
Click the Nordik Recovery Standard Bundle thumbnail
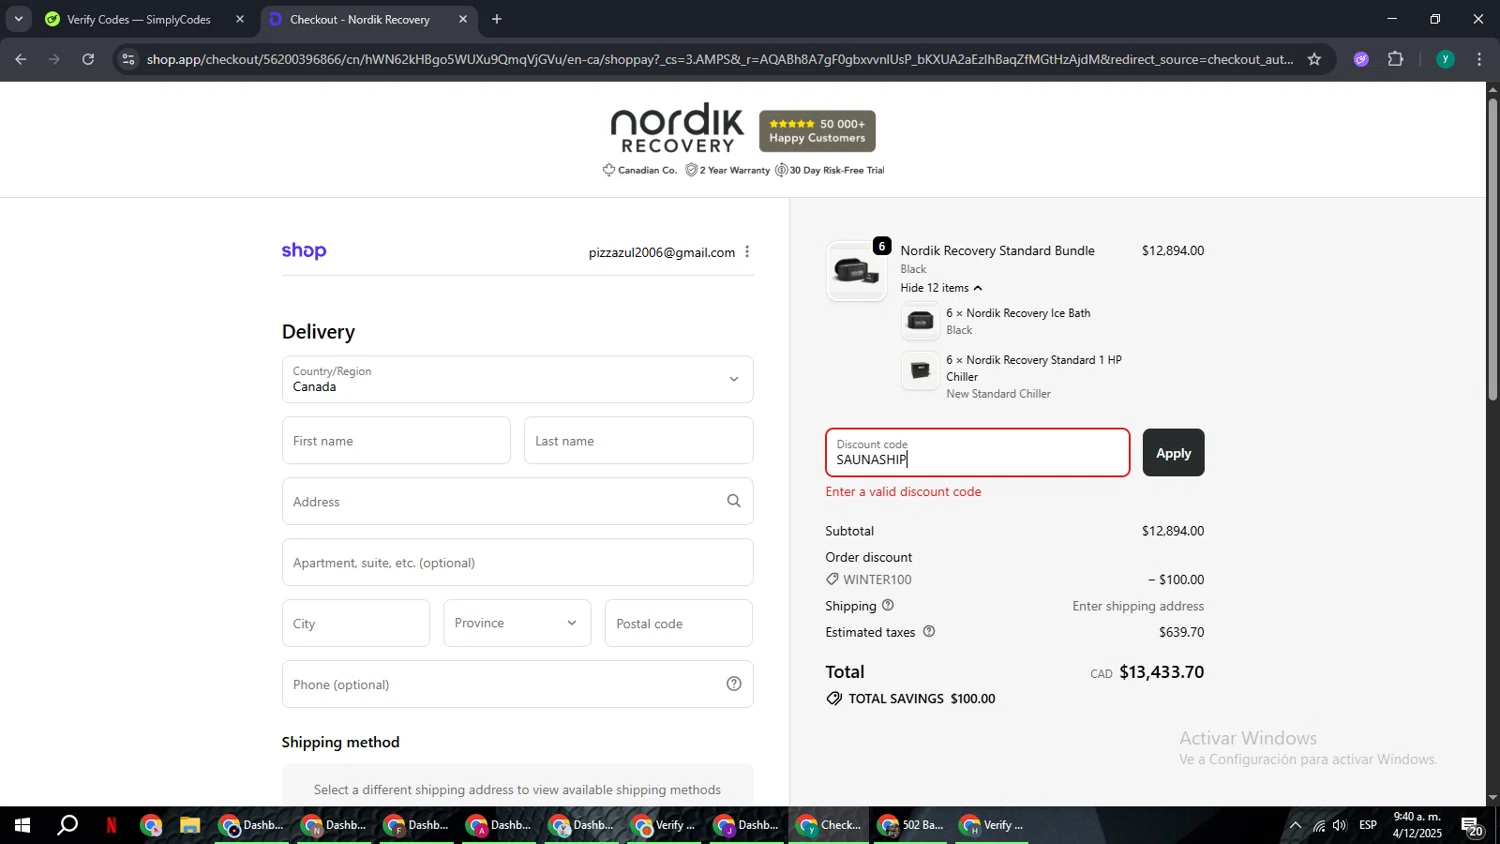coord(856,271)
